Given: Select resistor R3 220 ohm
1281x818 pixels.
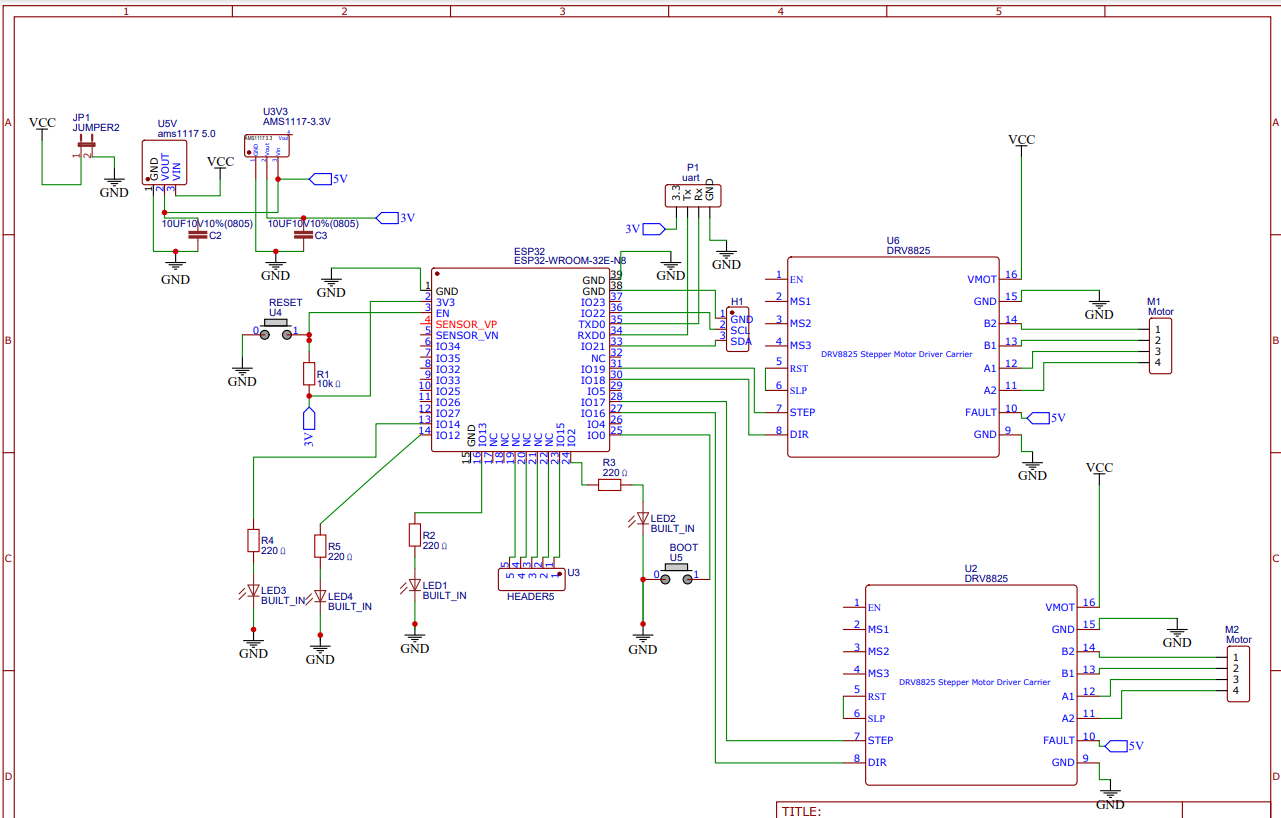Looking at the screenshot, I should click(x=609, y=485).
